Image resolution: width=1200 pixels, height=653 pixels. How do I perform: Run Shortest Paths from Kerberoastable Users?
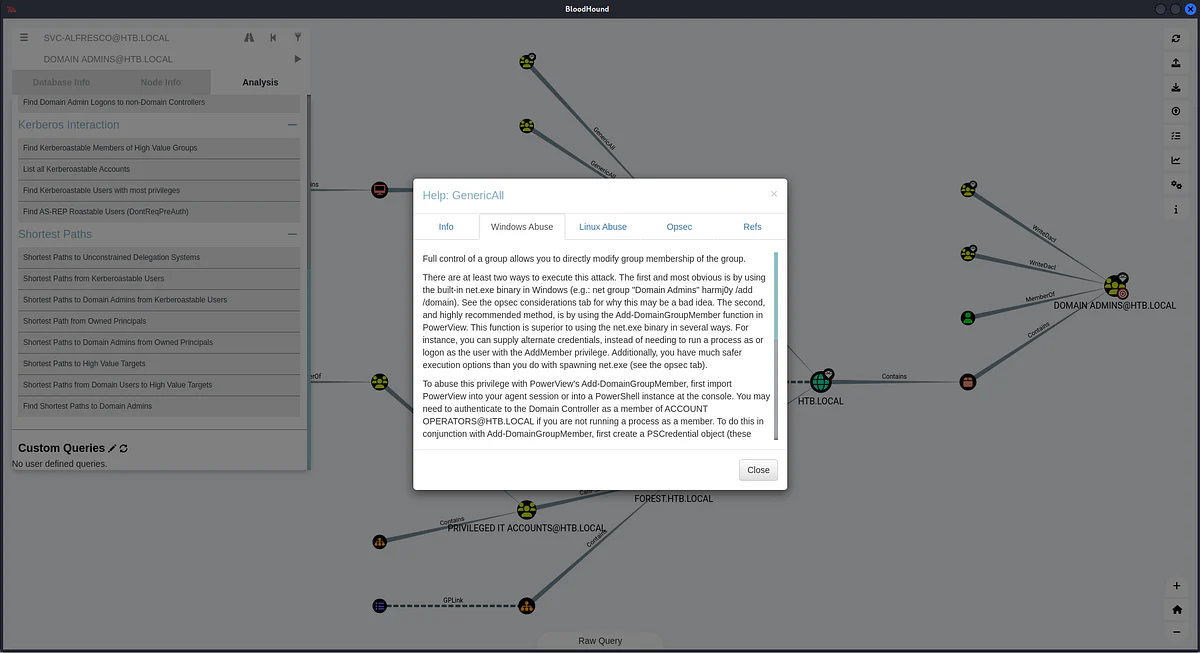pyautogui.click(x=159, y=278)
